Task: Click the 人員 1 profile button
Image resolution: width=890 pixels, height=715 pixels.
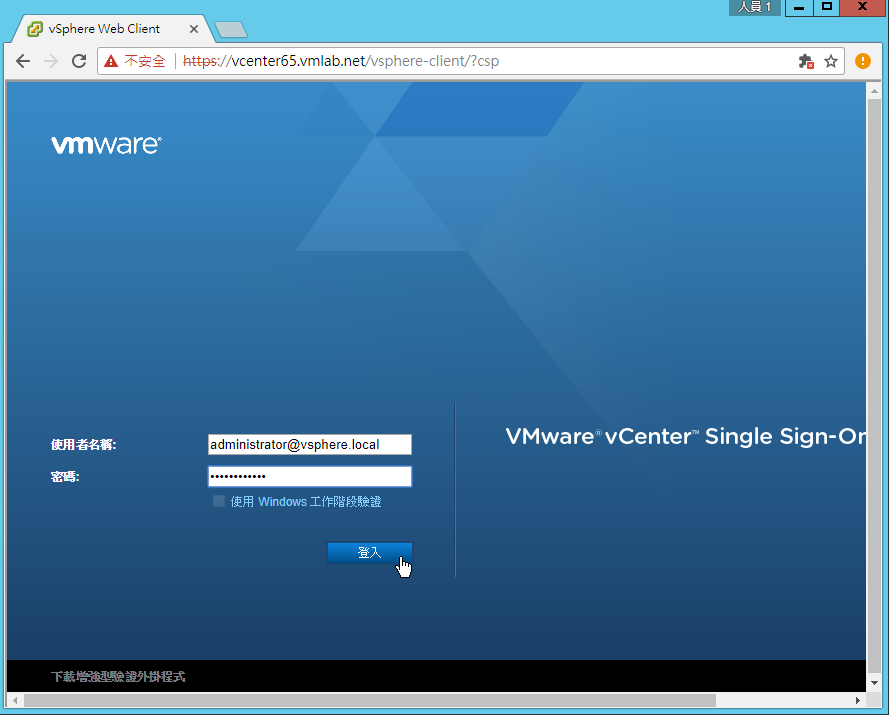Action: coord(754,7)
